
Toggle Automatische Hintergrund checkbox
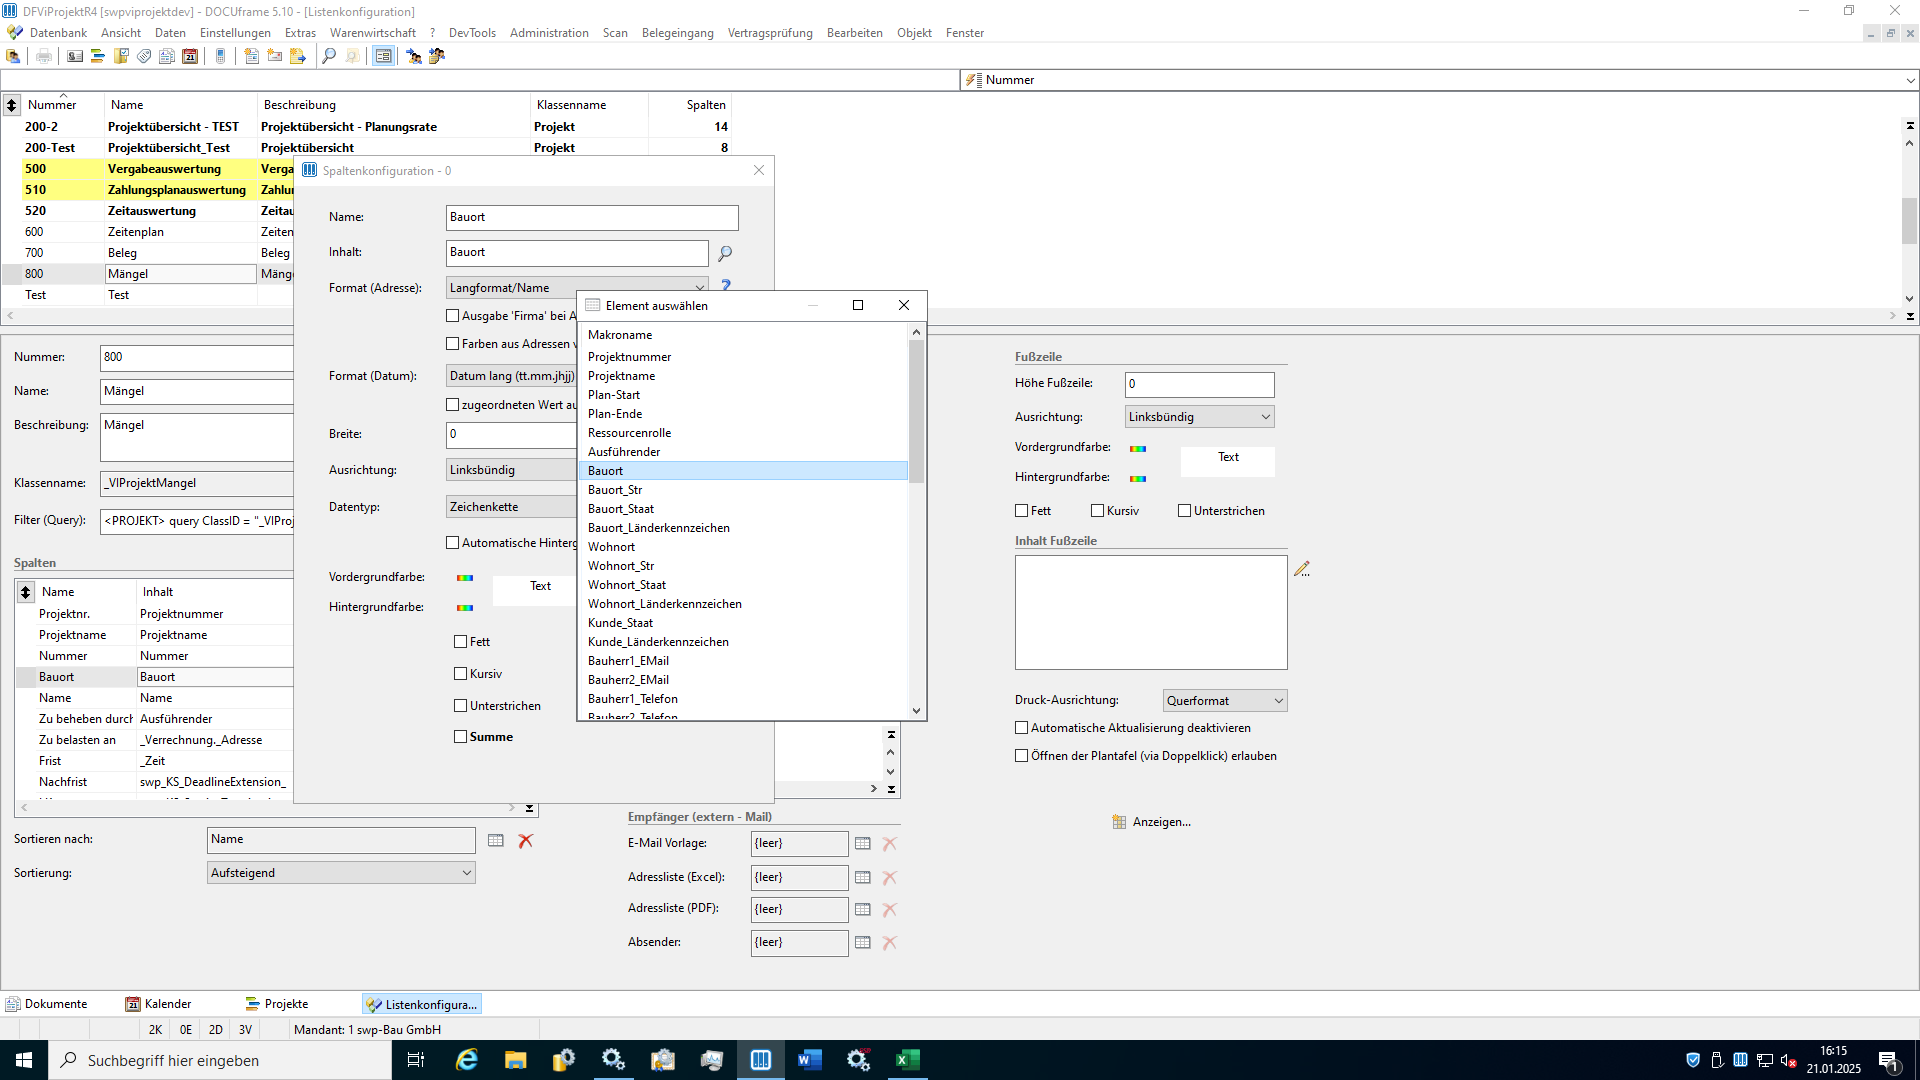coord(453,543)
